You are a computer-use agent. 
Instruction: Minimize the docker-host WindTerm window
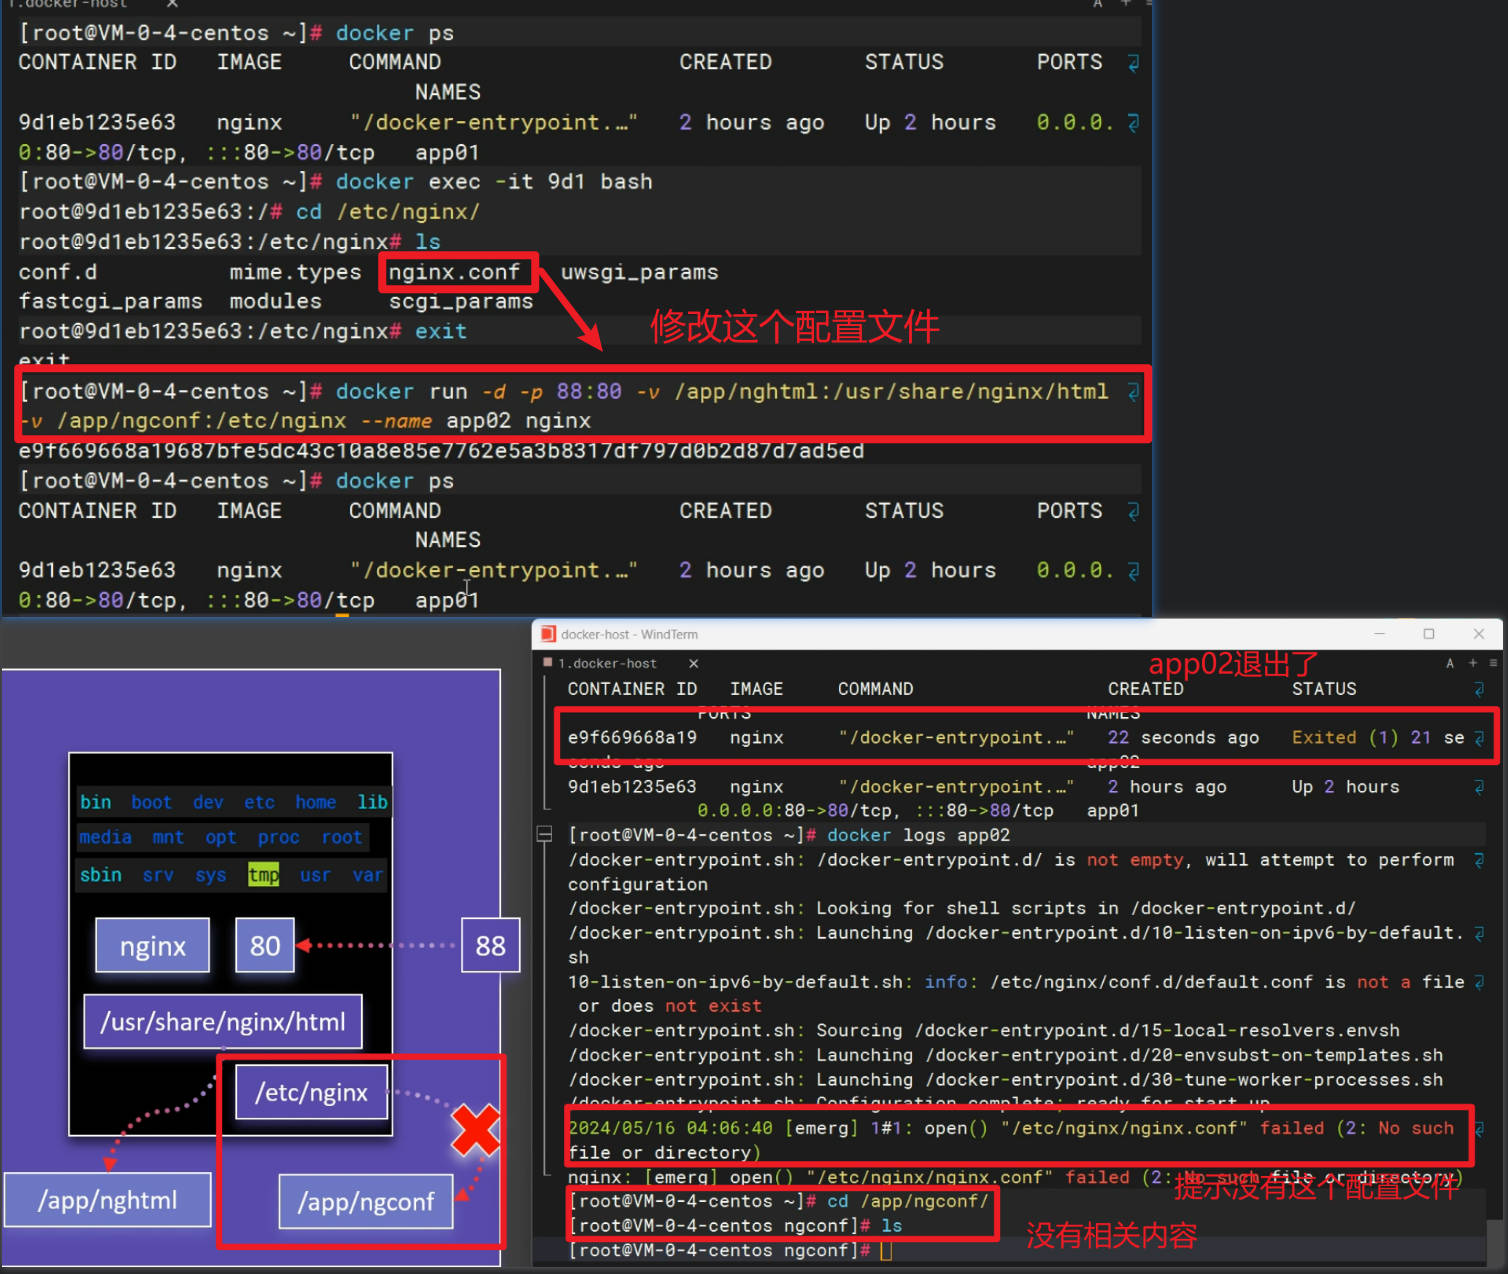[1380, 634]
